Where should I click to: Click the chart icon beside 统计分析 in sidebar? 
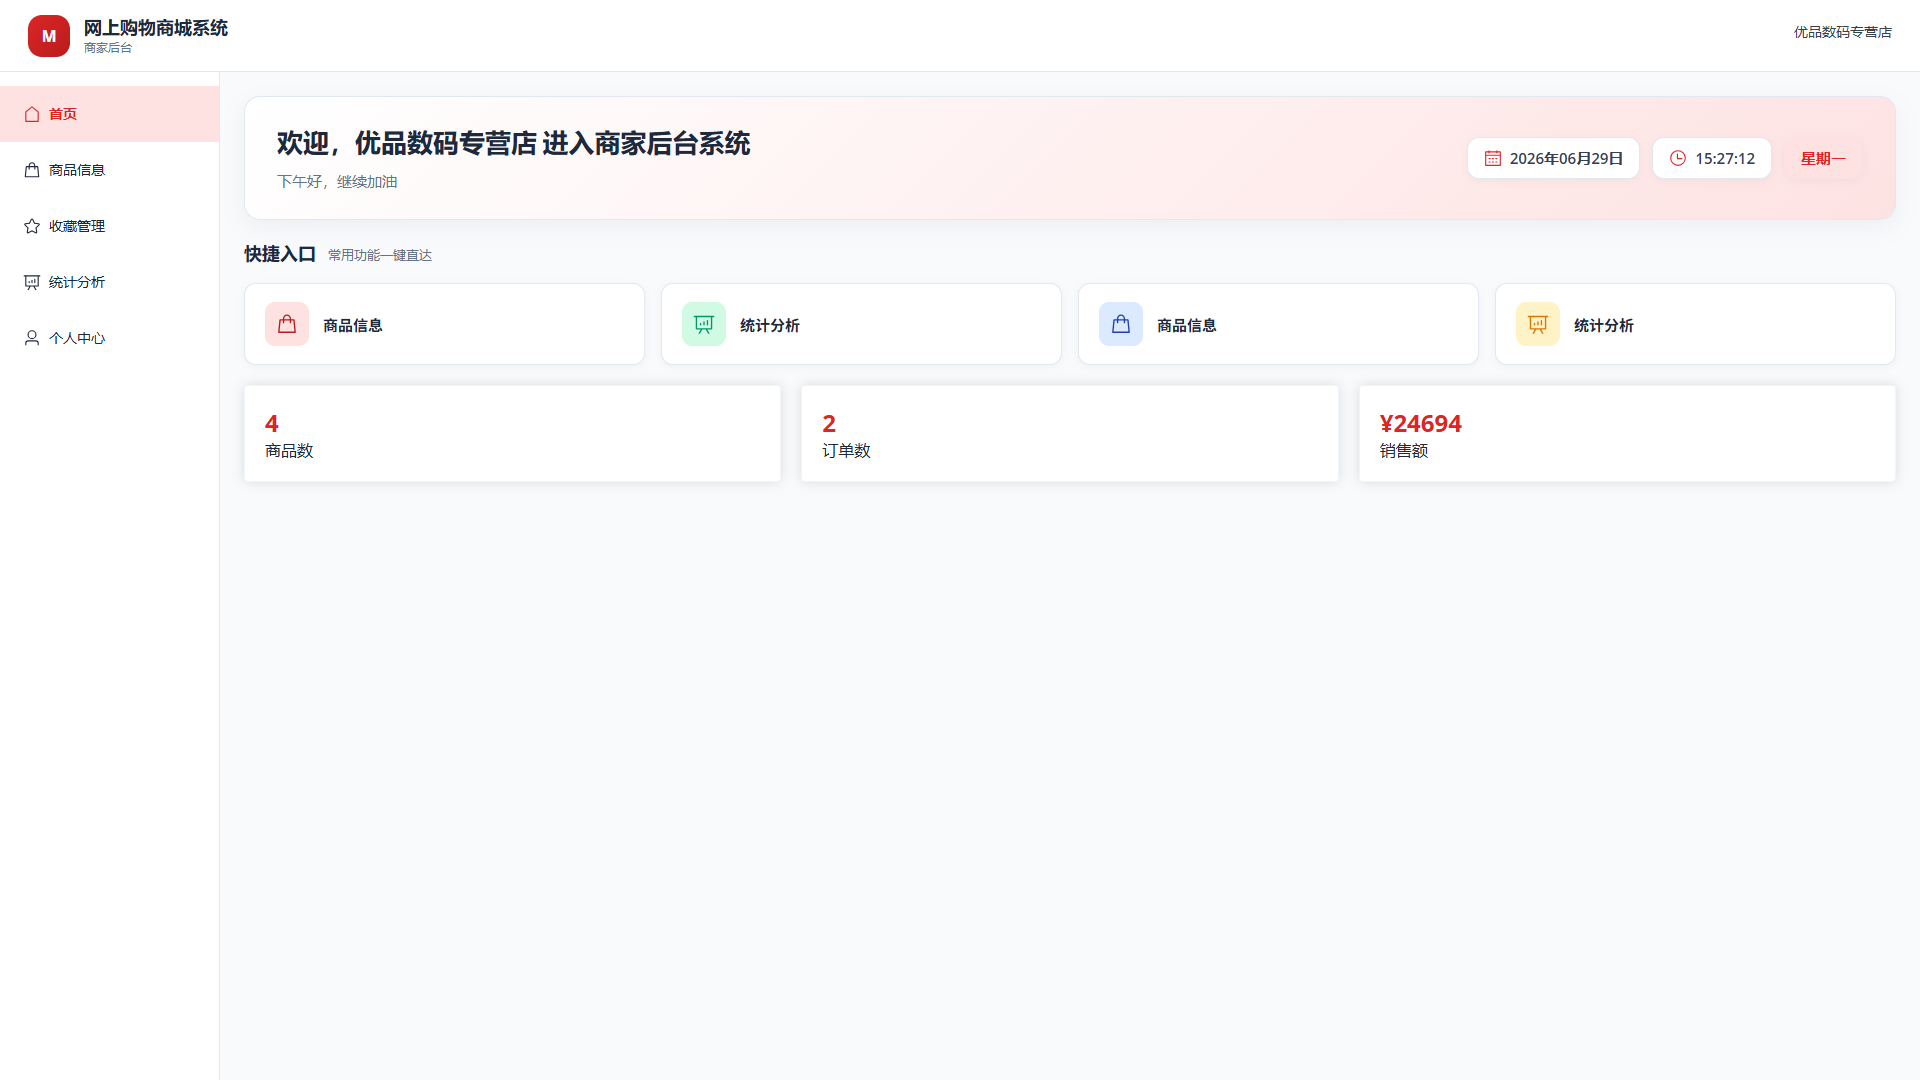coord(32,282)
